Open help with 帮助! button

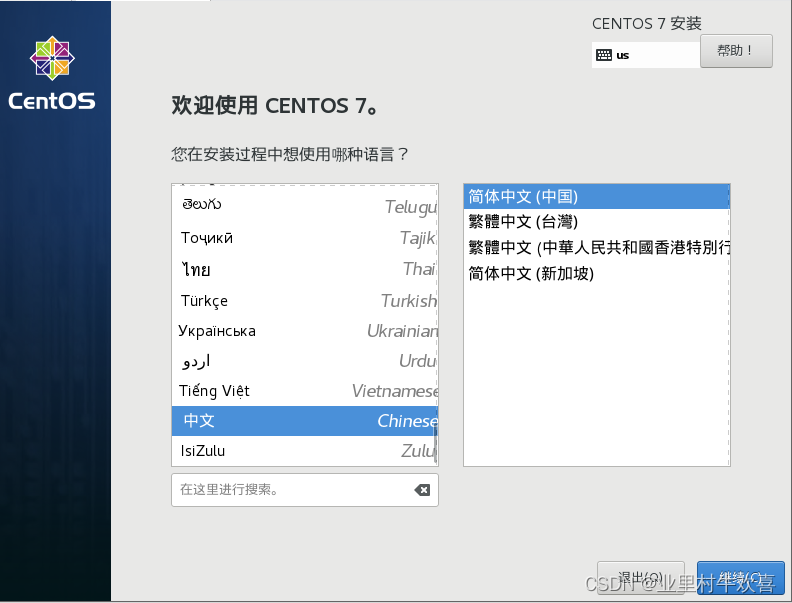(x=736, y=51)
